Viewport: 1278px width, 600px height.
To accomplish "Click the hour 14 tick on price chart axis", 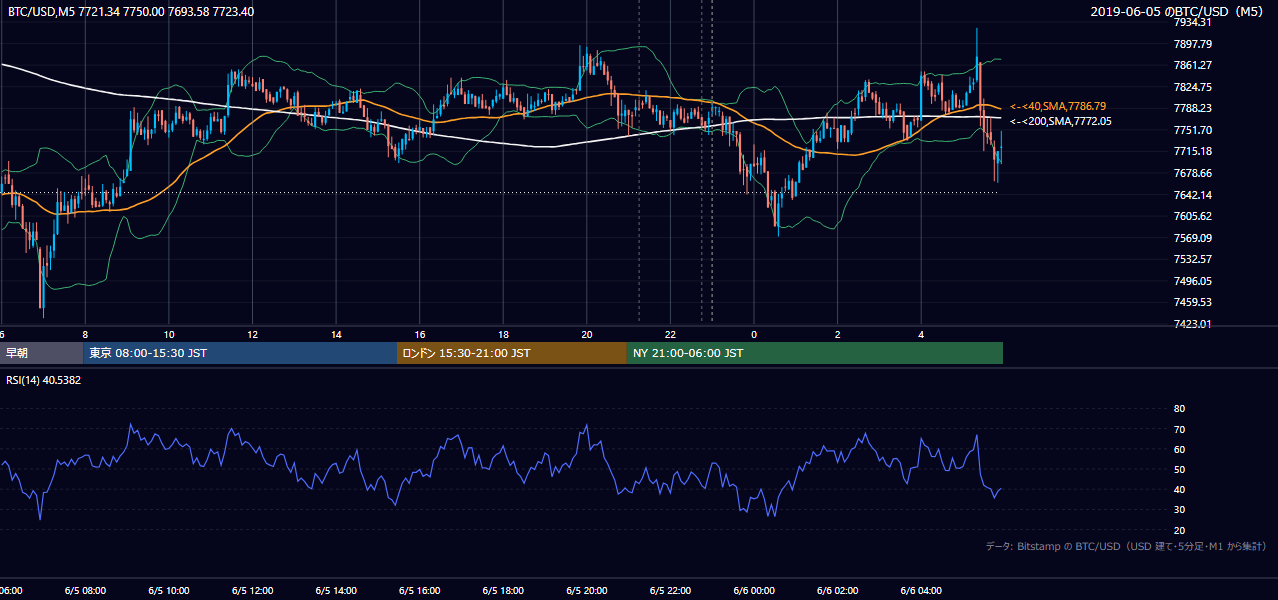I will [x=337, y=335].
